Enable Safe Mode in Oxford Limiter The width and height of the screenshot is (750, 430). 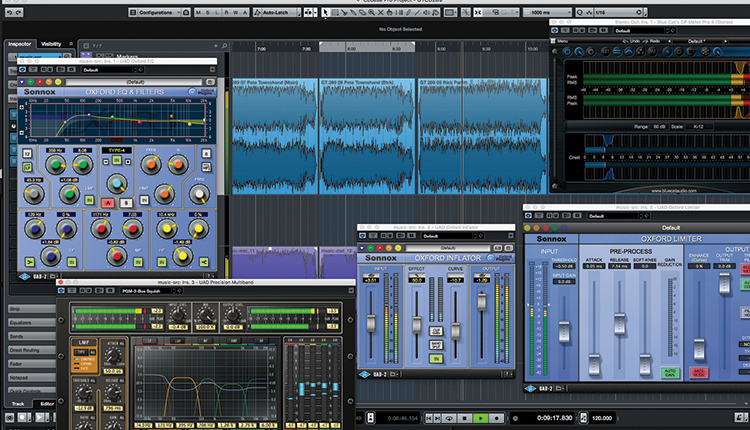pos(698,373)
